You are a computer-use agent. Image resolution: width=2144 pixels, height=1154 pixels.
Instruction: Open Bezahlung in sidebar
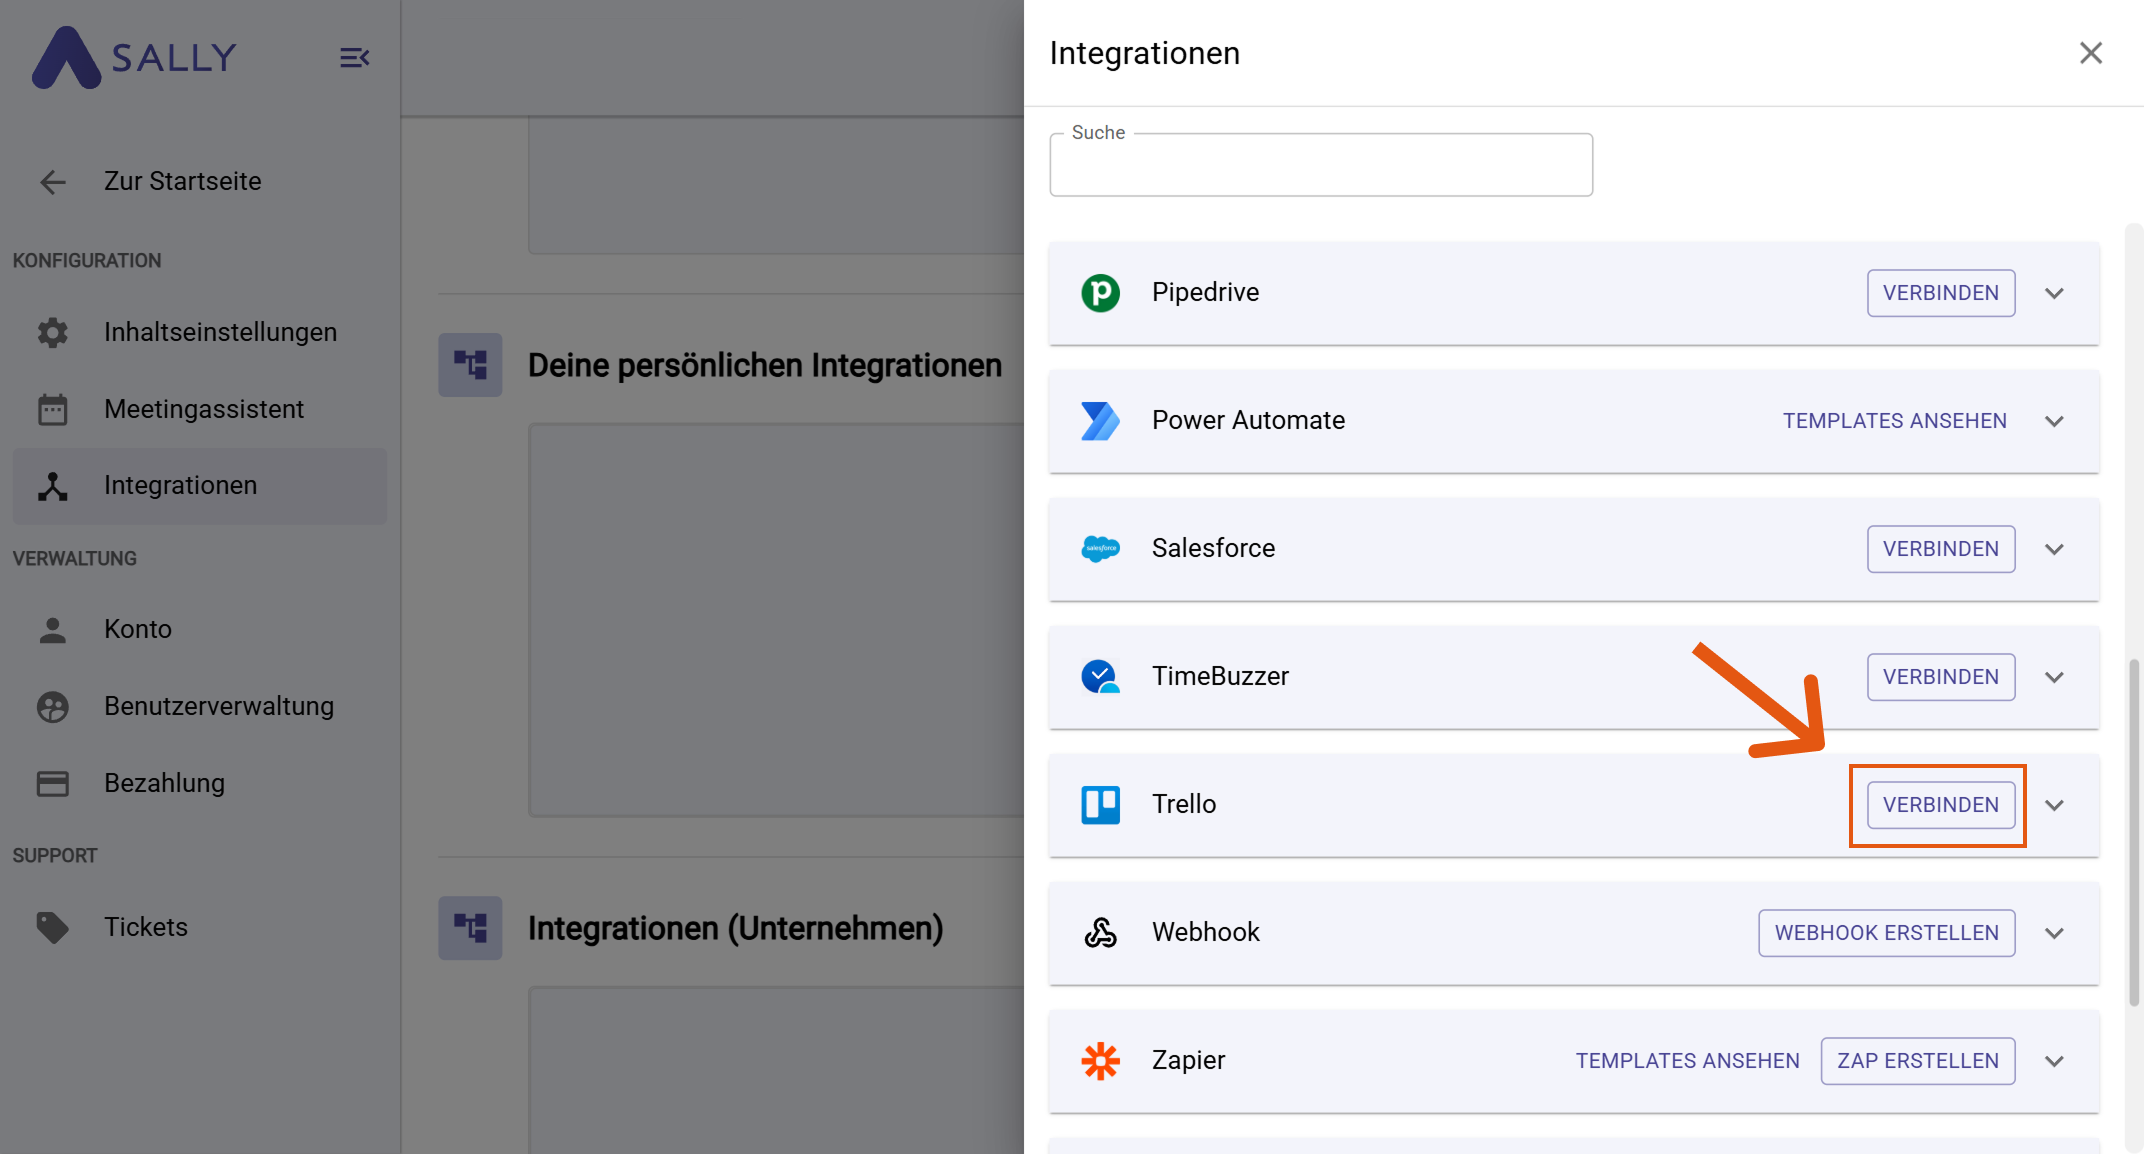click(199, 783)
